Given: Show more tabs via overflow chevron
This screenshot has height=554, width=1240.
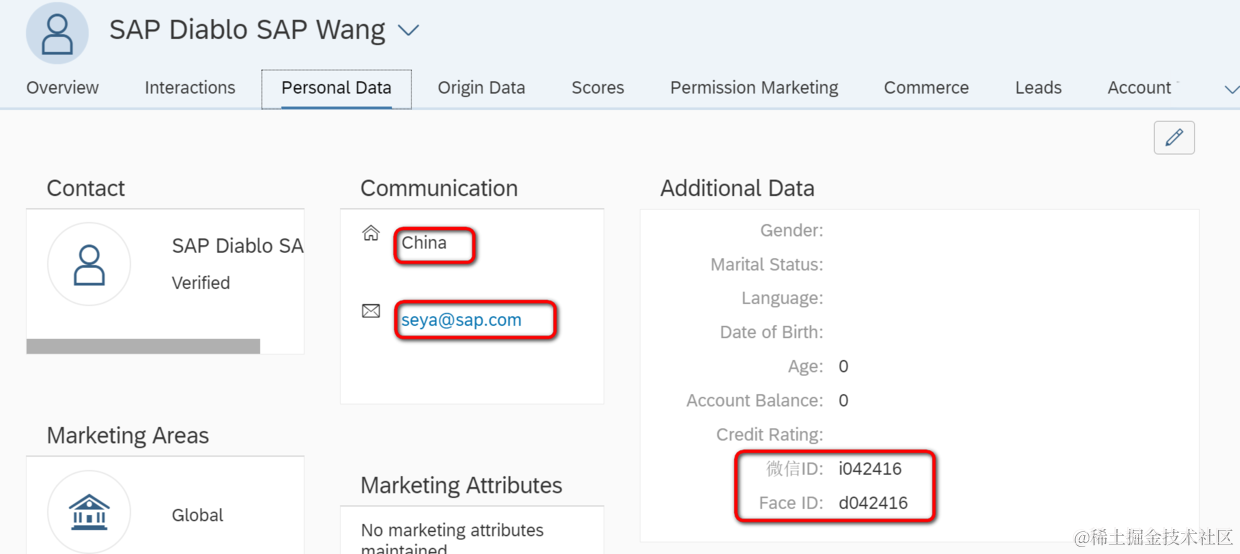Looking at the screenshot, I should point(1231,89).
